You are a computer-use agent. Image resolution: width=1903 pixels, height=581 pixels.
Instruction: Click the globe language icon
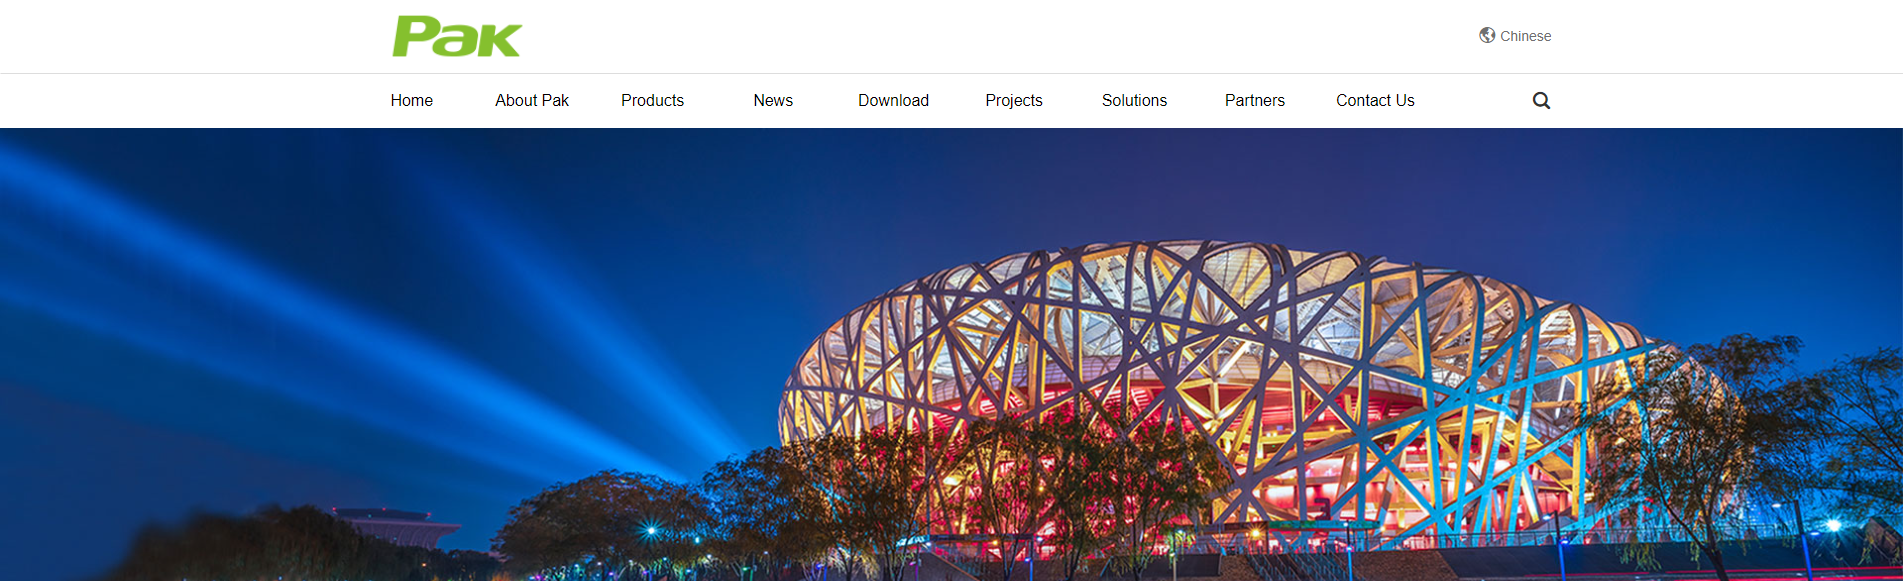click(1487, 35)
